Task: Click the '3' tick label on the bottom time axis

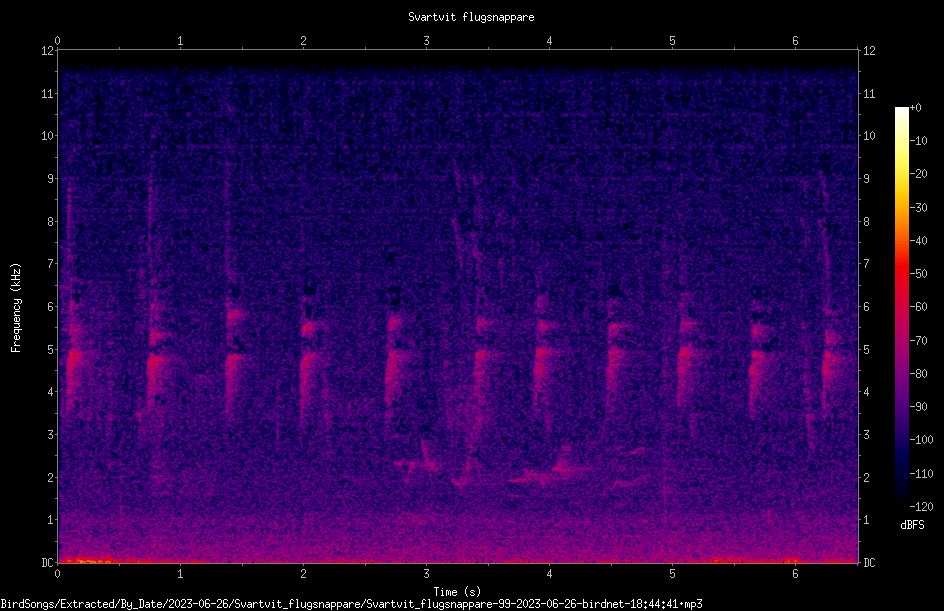Action: (x=426, y=574)
